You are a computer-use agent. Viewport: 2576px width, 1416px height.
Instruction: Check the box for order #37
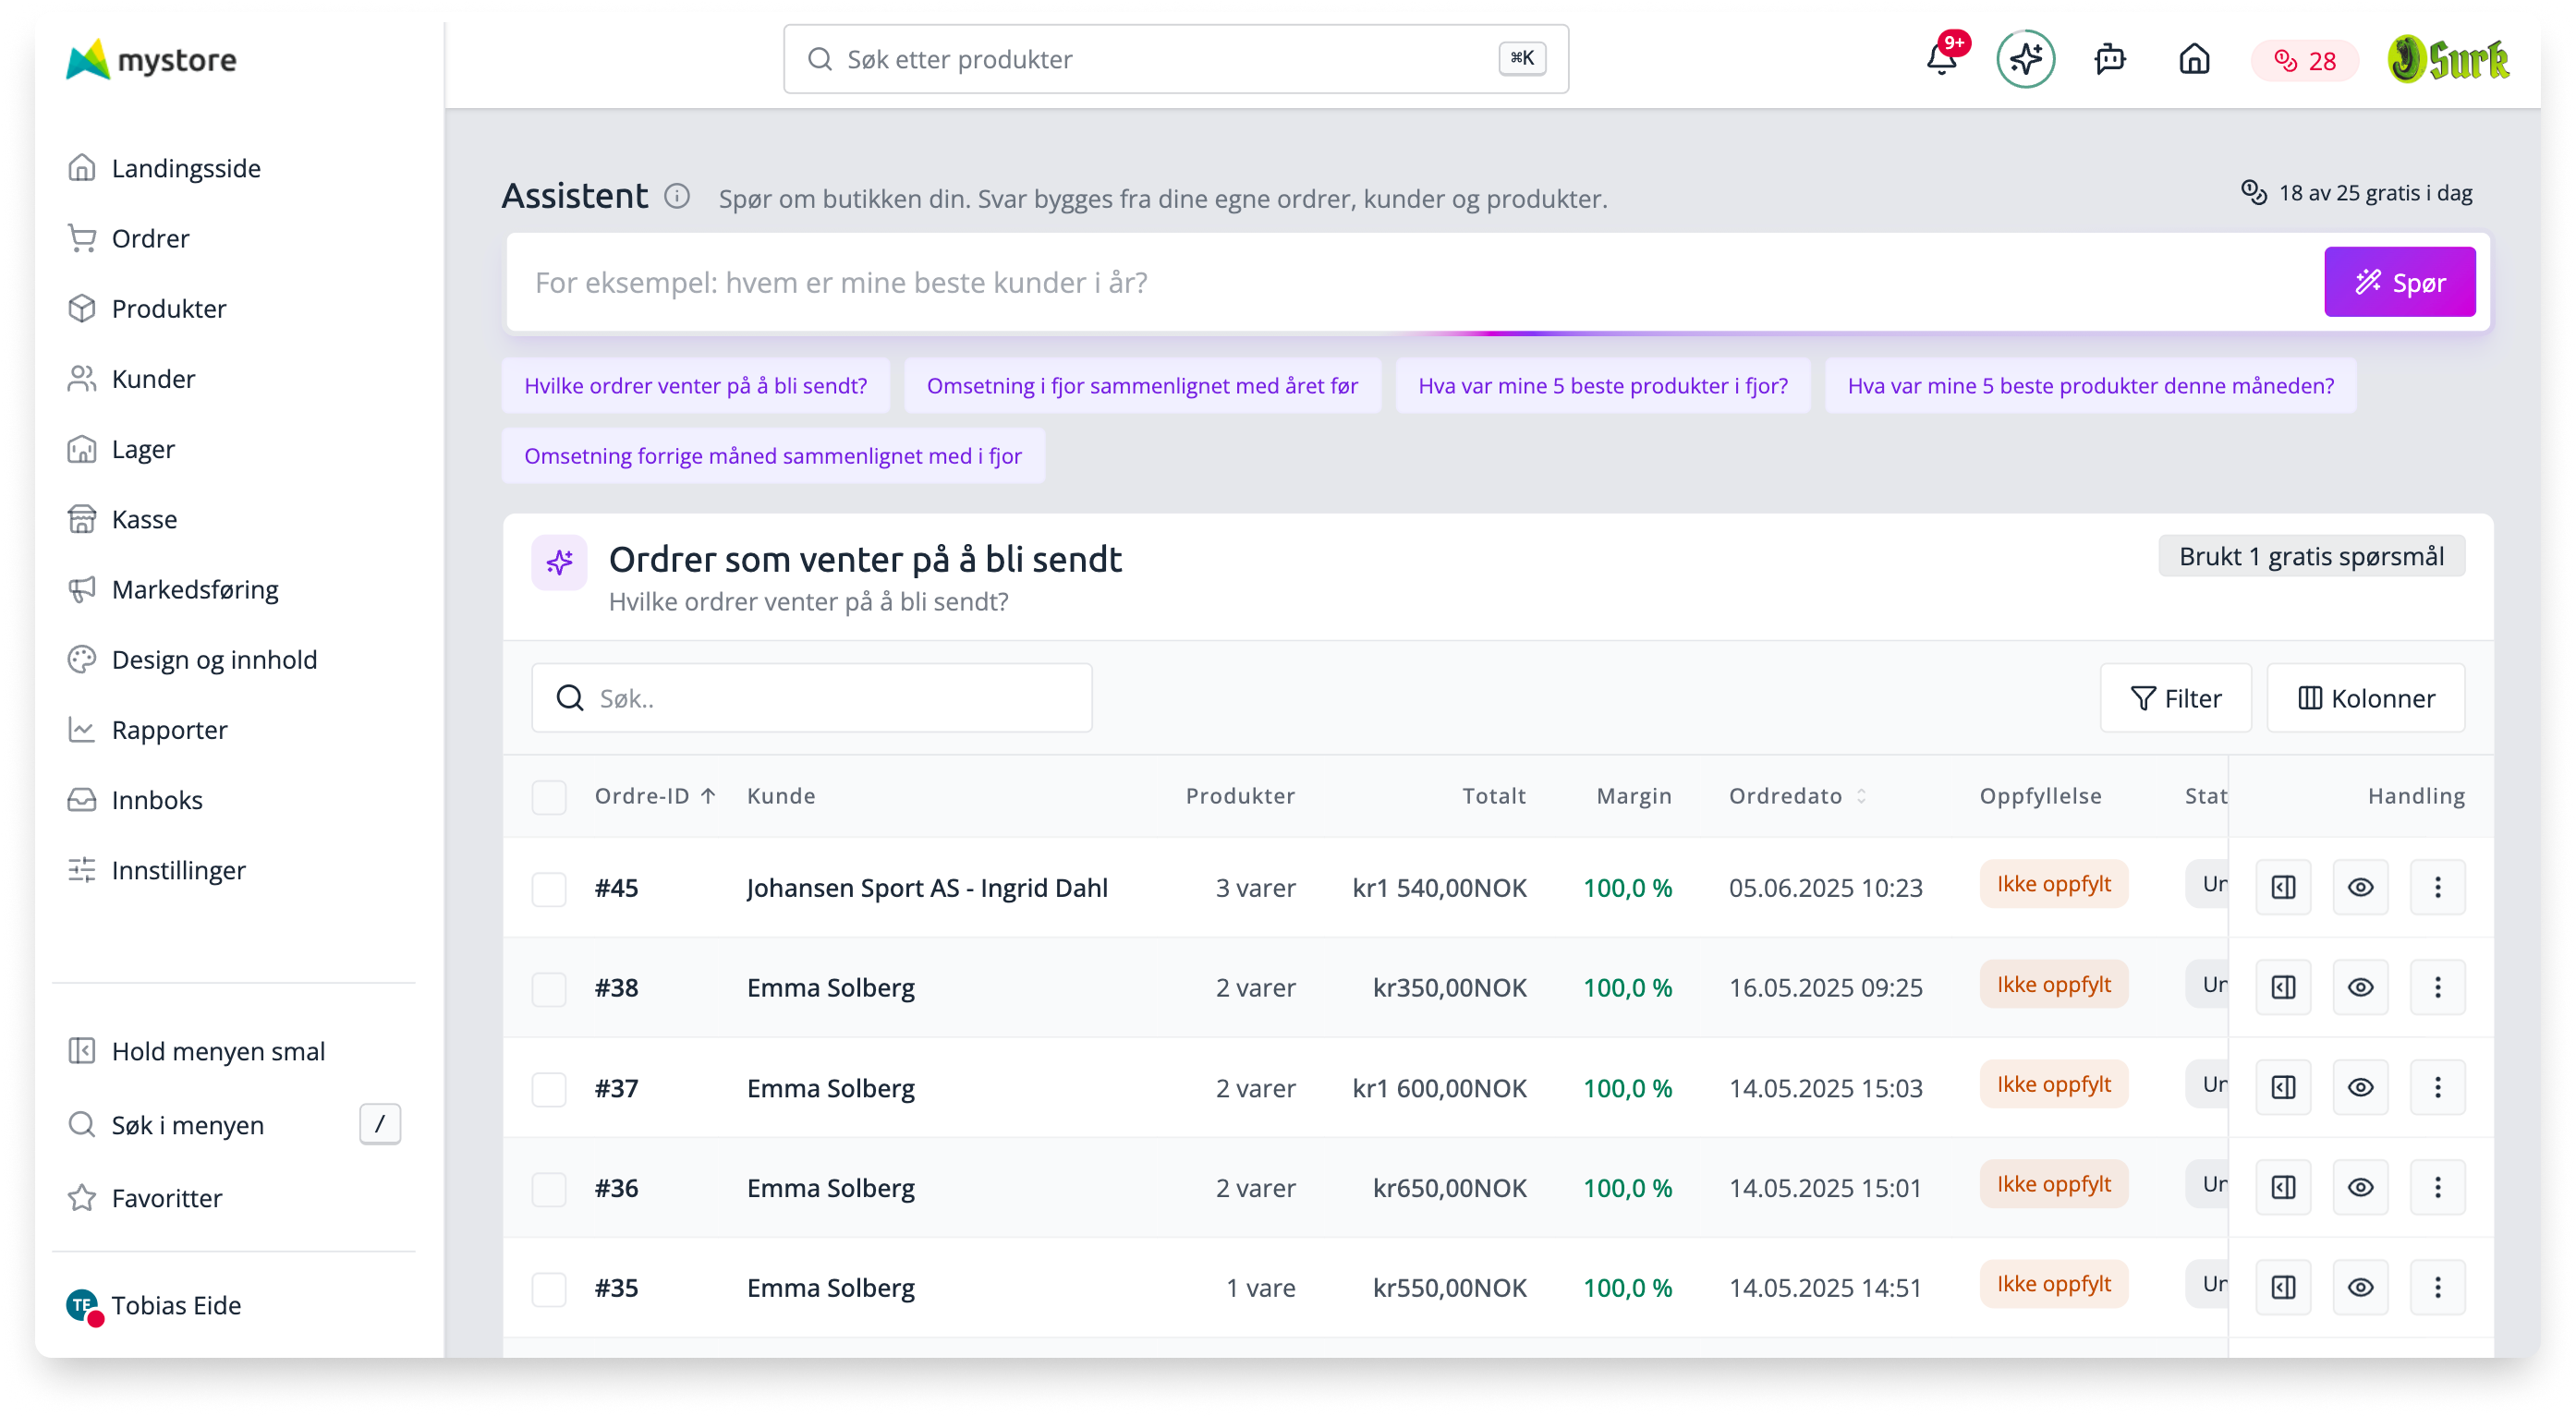[549, 1089]
